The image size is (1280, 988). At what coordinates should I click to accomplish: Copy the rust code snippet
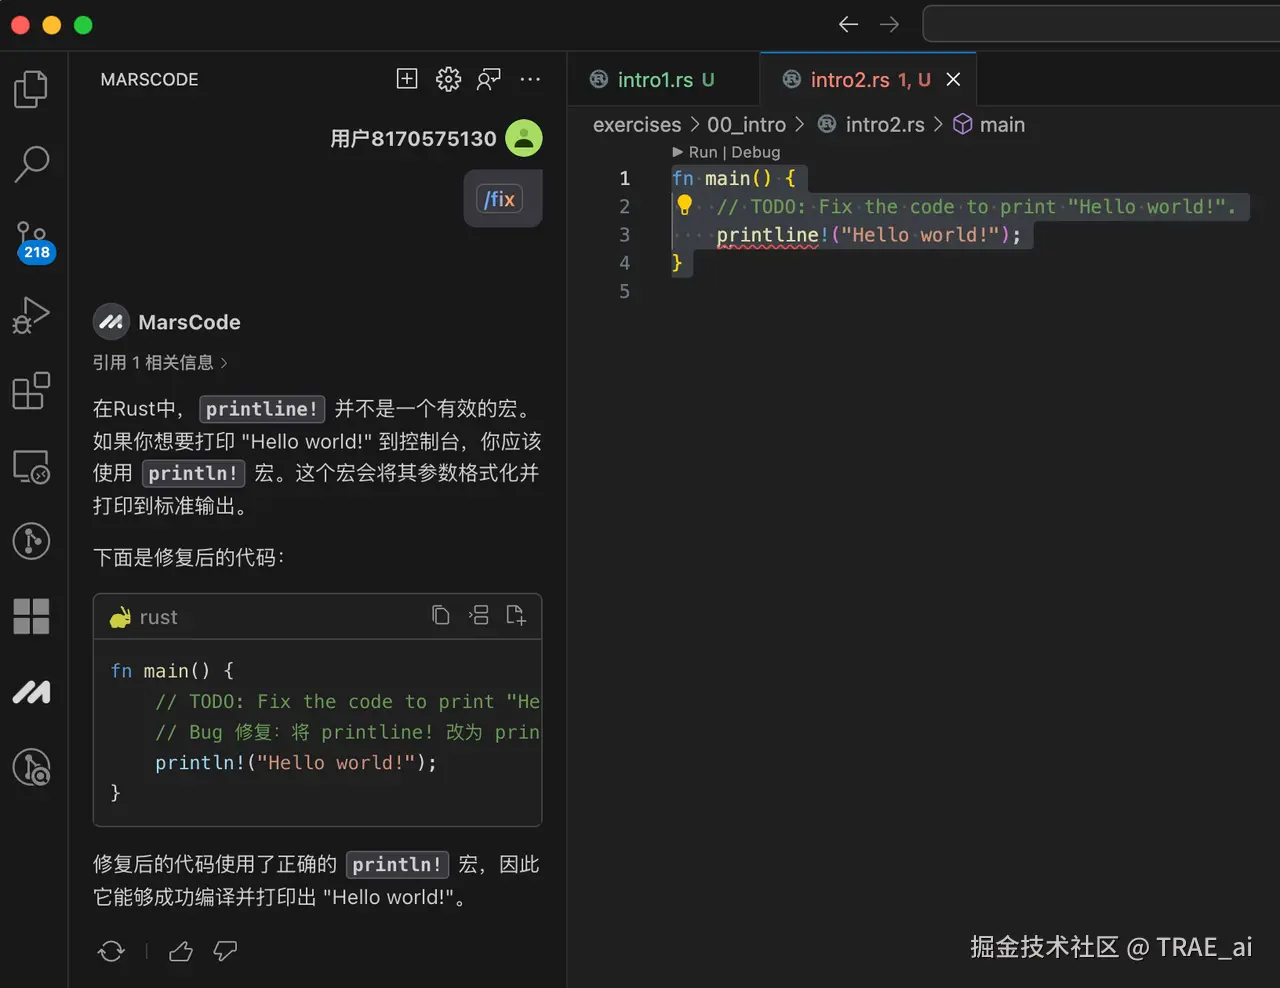coord(441,615)
